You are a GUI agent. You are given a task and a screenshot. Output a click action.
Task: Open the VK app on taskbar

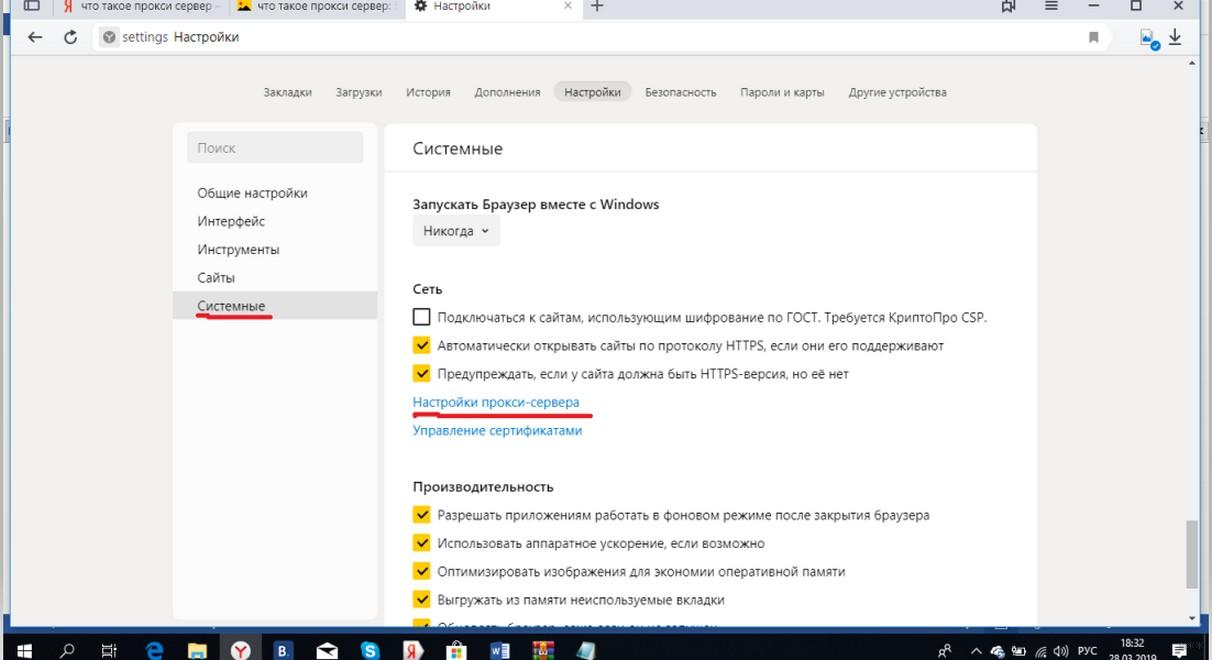[284, 650]
